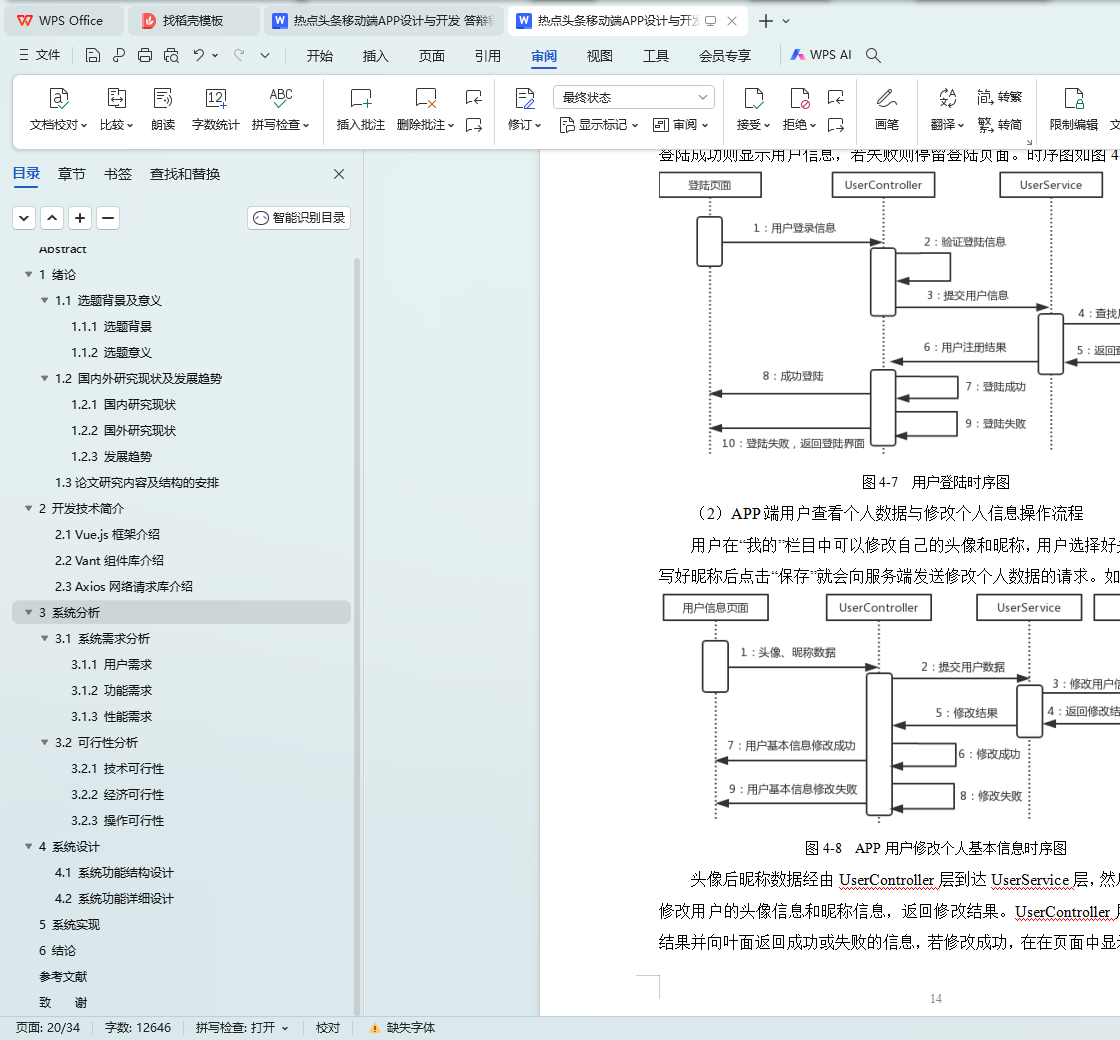1120x1040 pixels.
Task: Close the navigation pane
Action: pos(339,174)
